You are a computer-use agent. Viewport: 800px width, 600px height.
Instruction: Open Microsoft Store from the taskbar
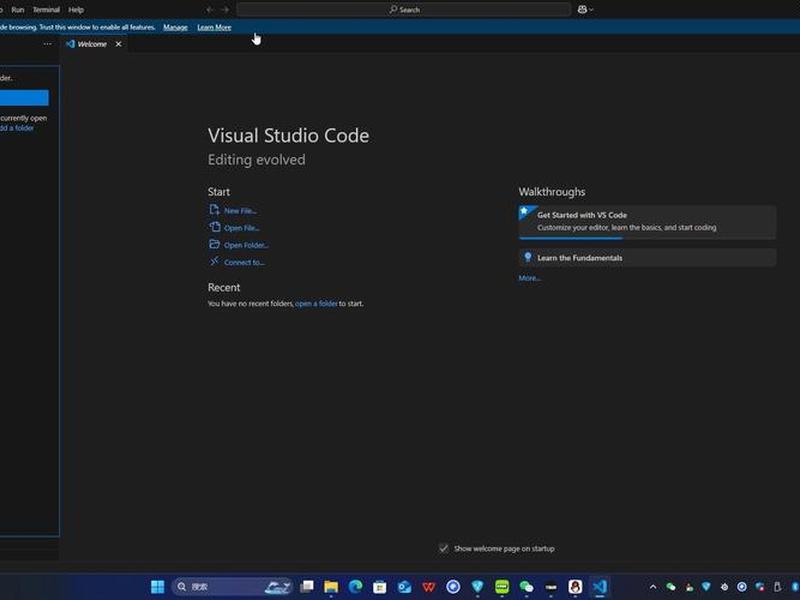[x=380, y=587]
